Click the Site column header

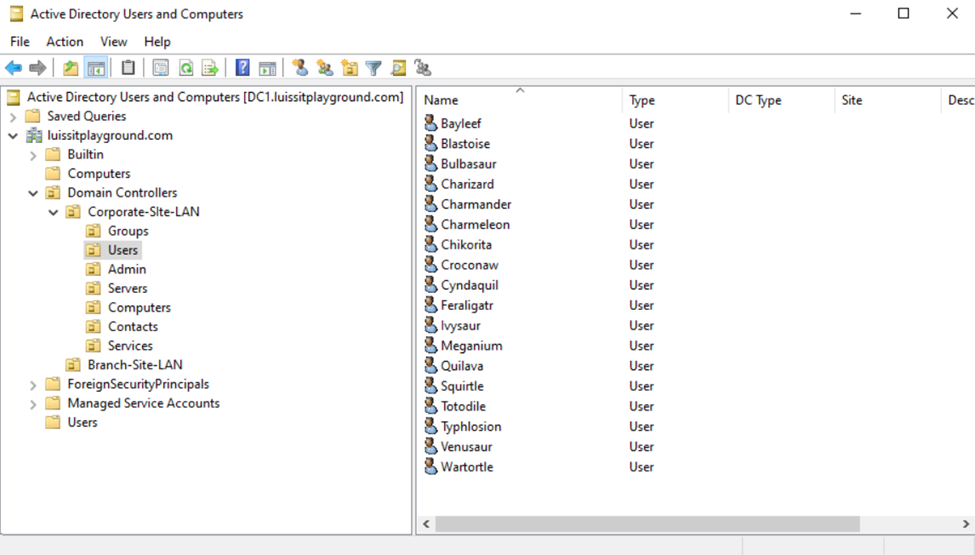coord(888,100)
